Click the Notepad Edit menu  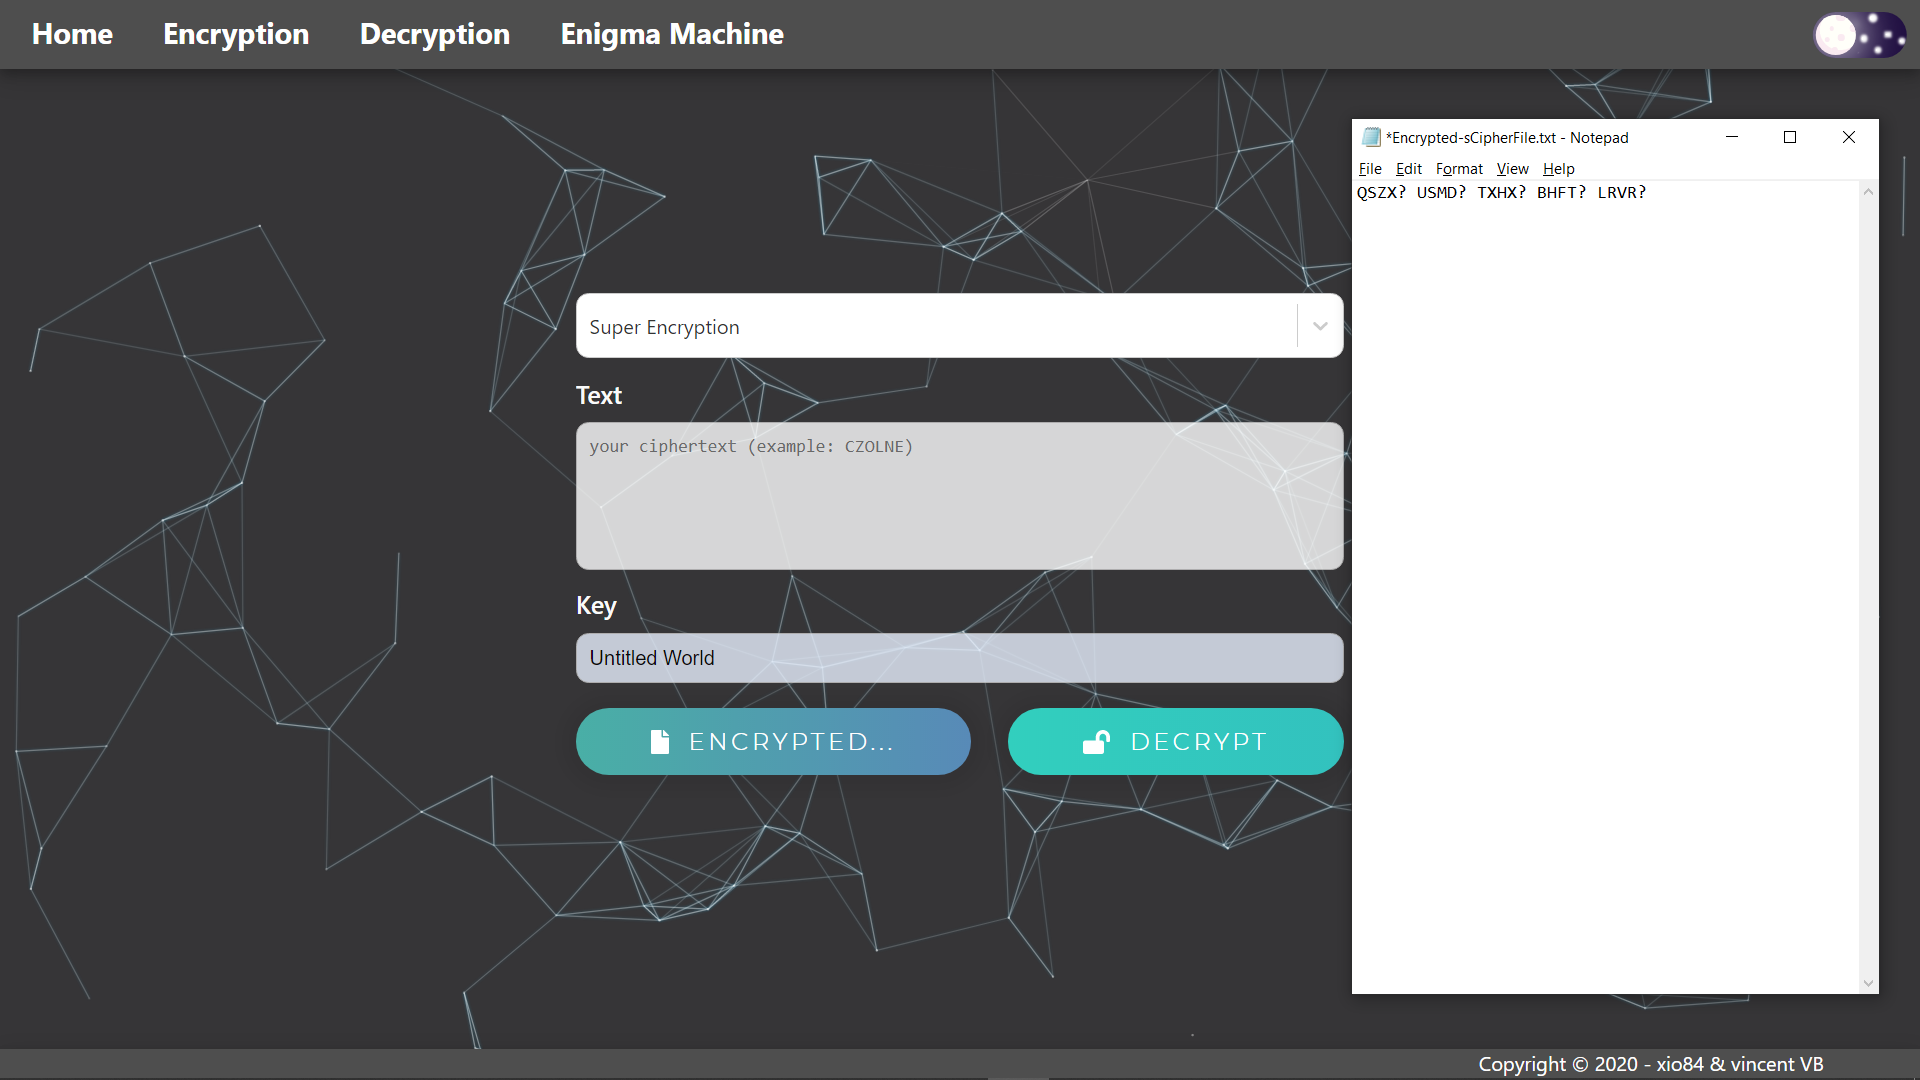click(x=1407, y=167)
